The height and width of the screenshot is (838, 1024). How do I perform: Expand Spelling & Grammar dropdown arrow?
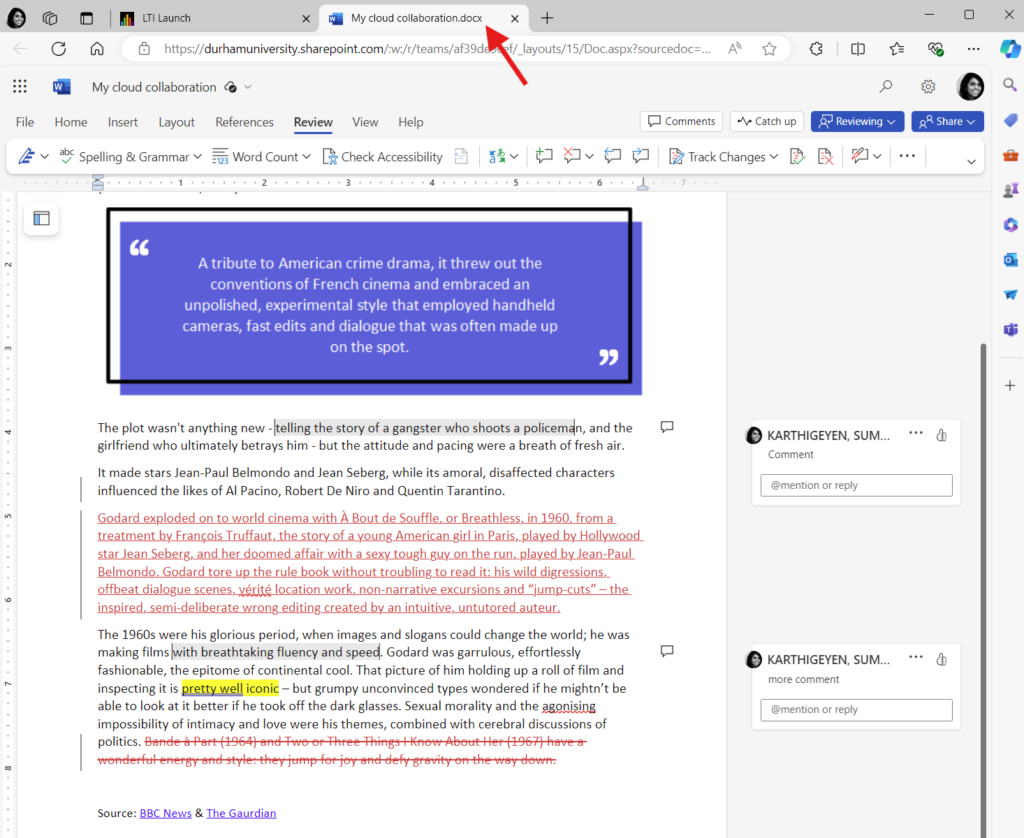coord(197,157)
